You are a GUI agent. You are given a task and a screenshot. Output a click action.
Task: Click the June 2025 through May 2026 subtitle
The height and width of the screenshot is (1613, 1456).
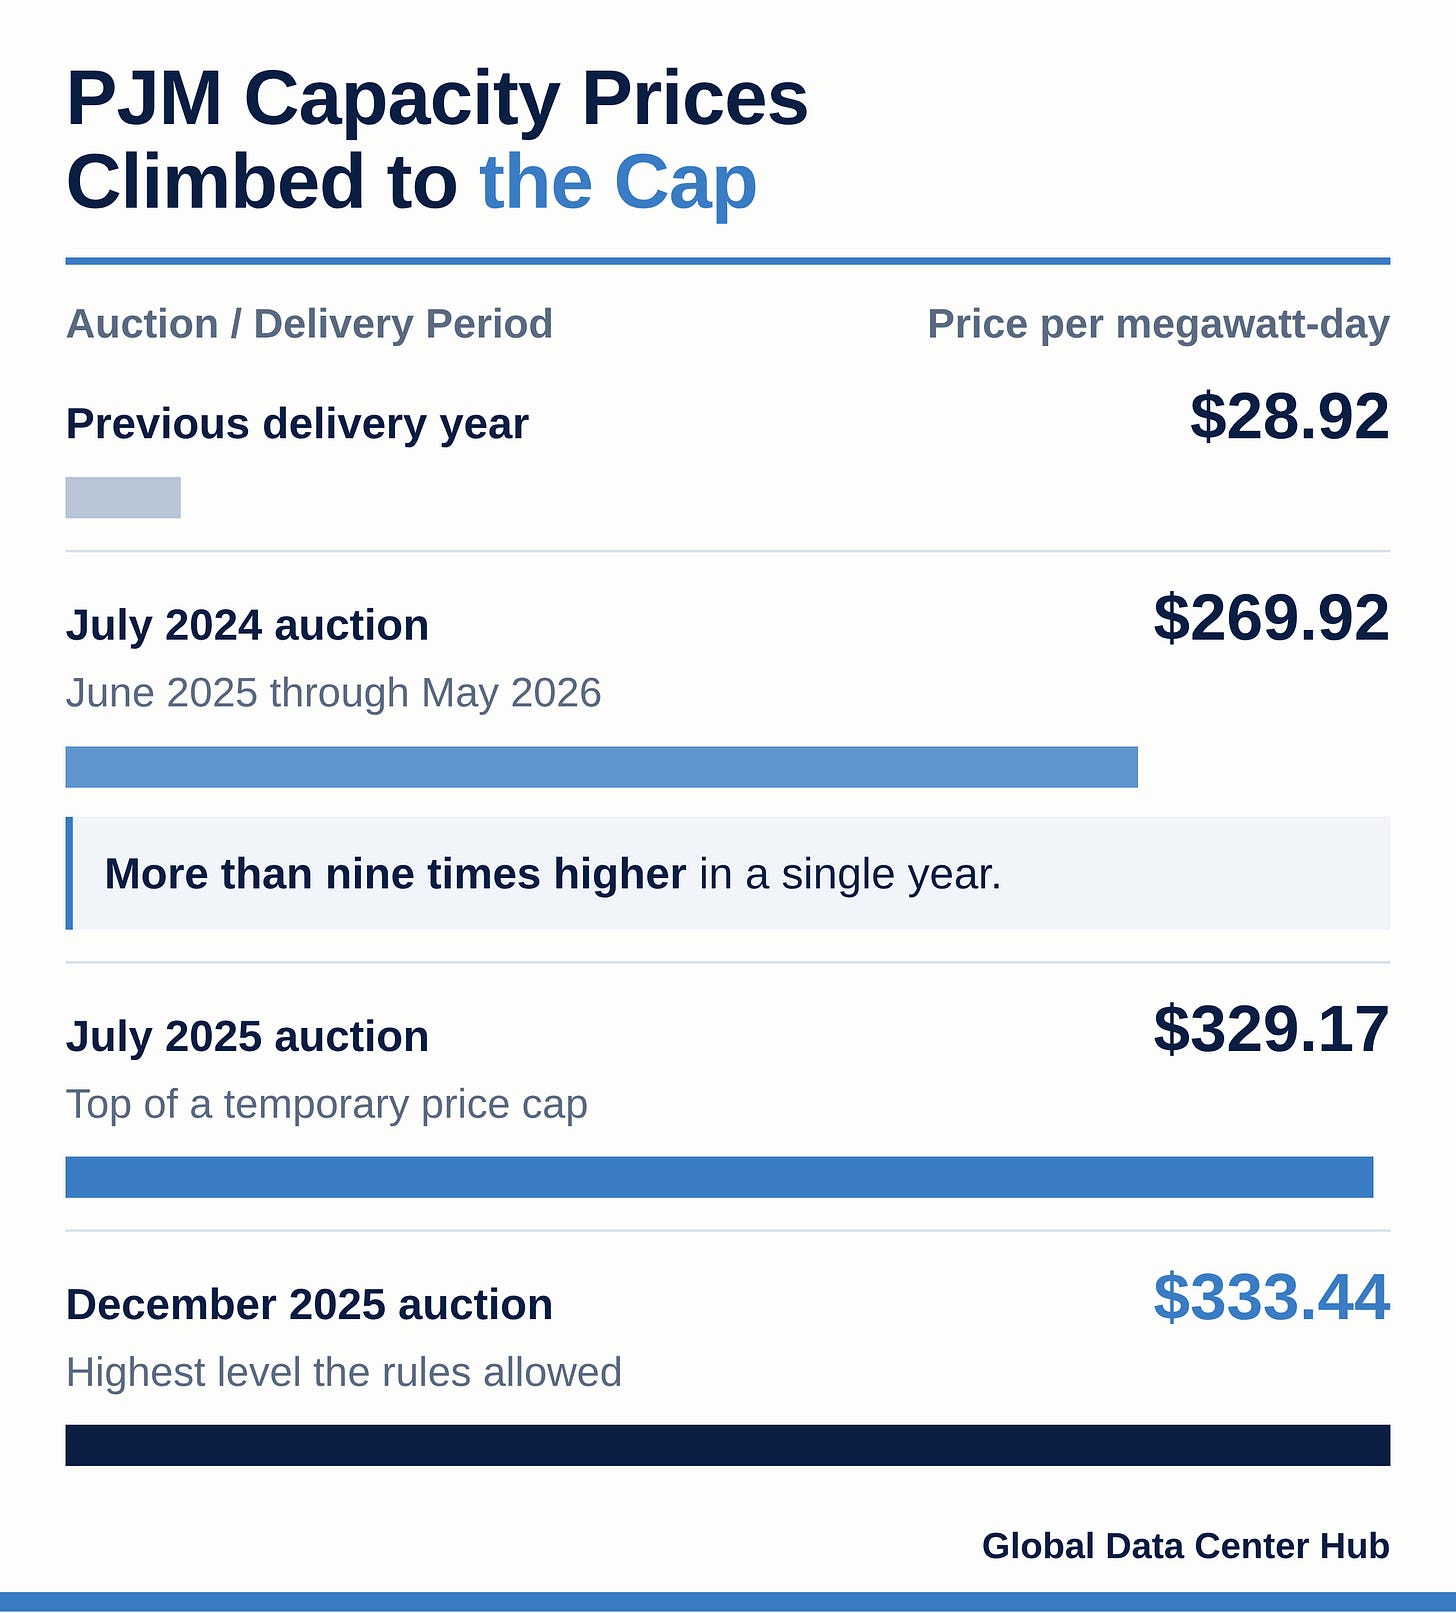[333, 693]
